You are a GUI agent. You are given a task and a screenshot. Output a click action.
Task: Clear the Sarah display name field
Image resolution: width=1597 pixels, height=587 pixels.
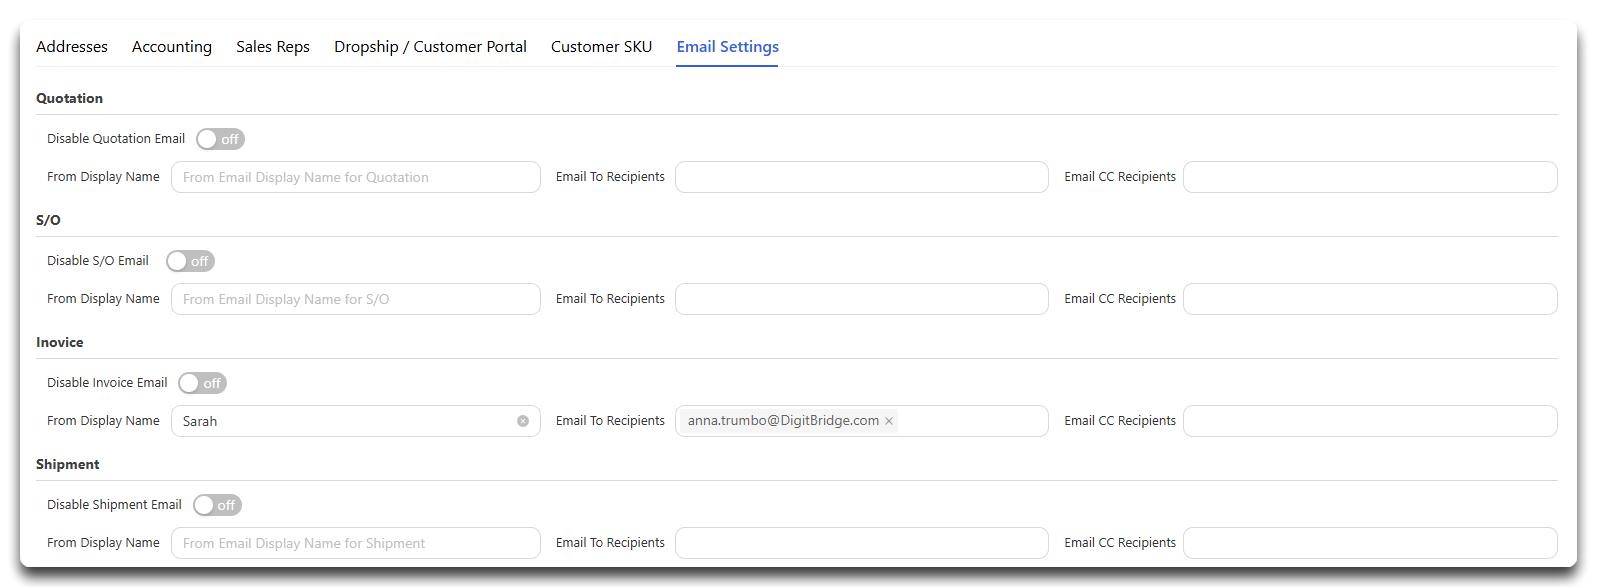coord(523,421)
